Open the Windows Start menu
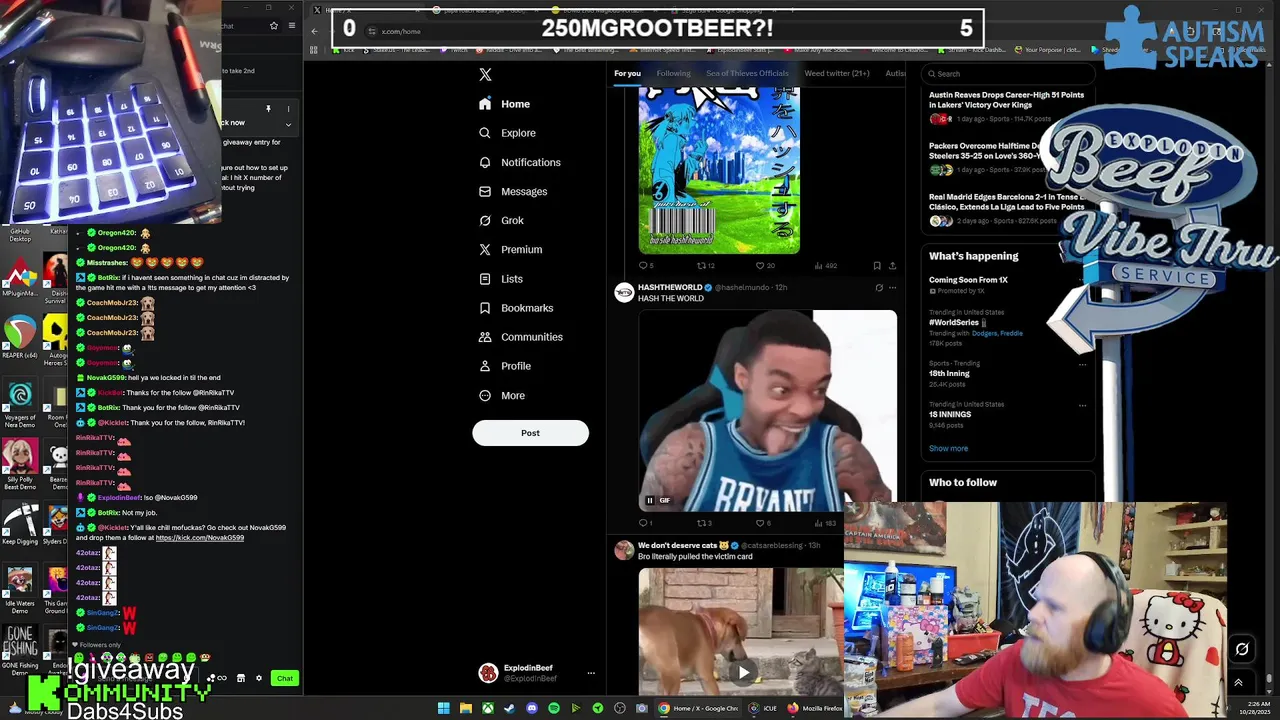The height and width of the screenshot is (720, 1280). pyautogui.click(x=443, y=708)
